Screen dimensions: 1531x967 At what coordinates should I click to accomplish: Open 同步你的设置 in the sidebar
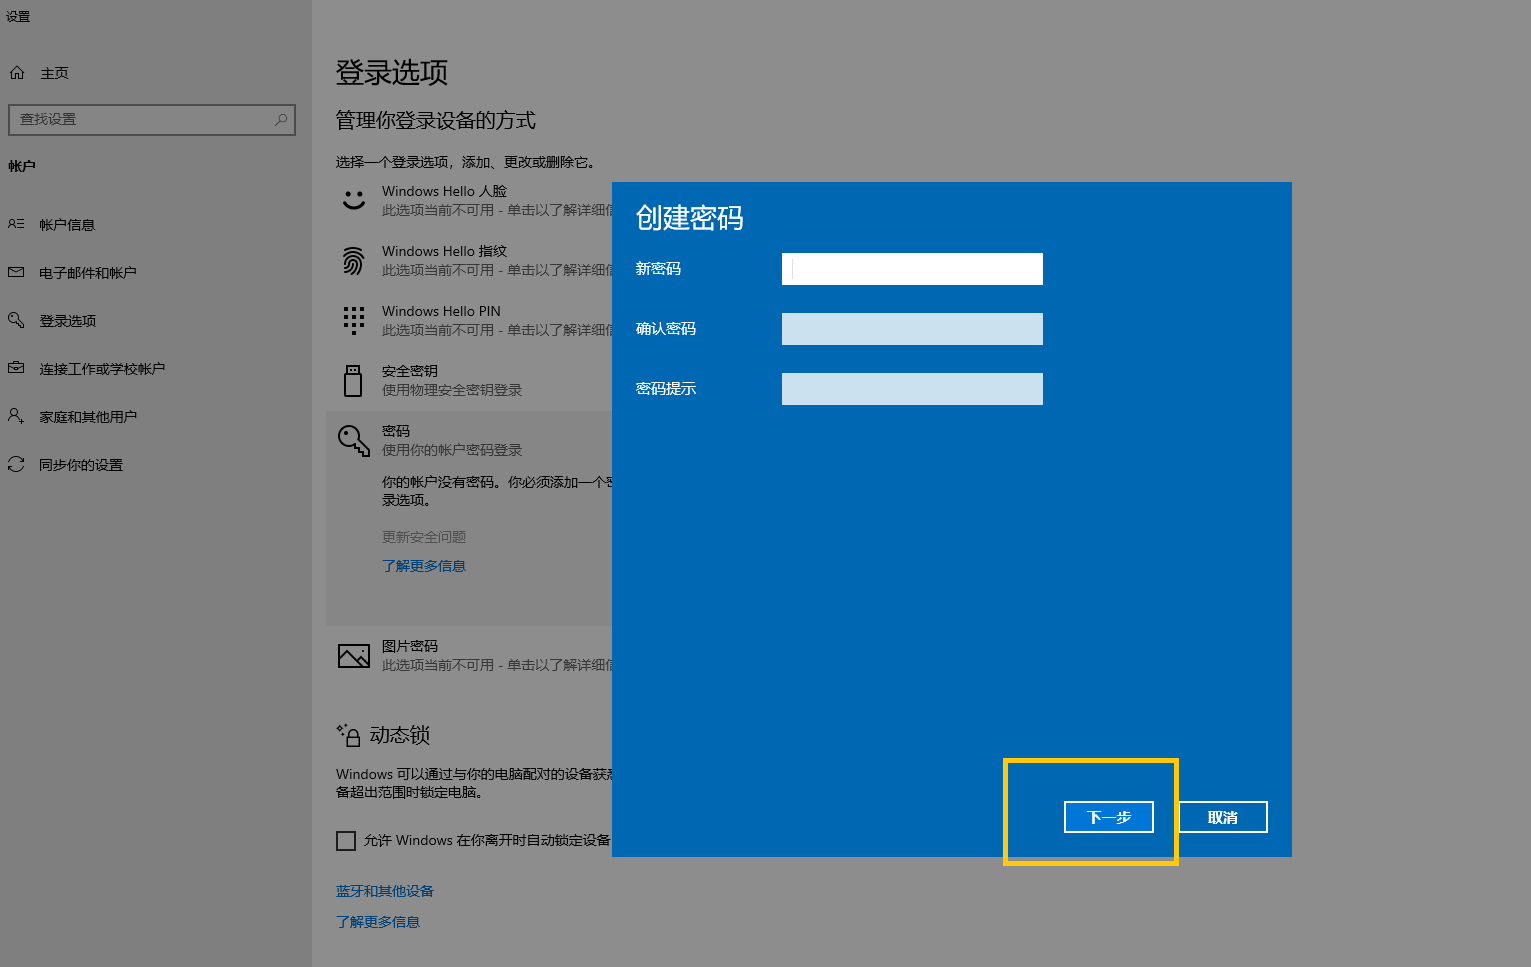point(80,465)
